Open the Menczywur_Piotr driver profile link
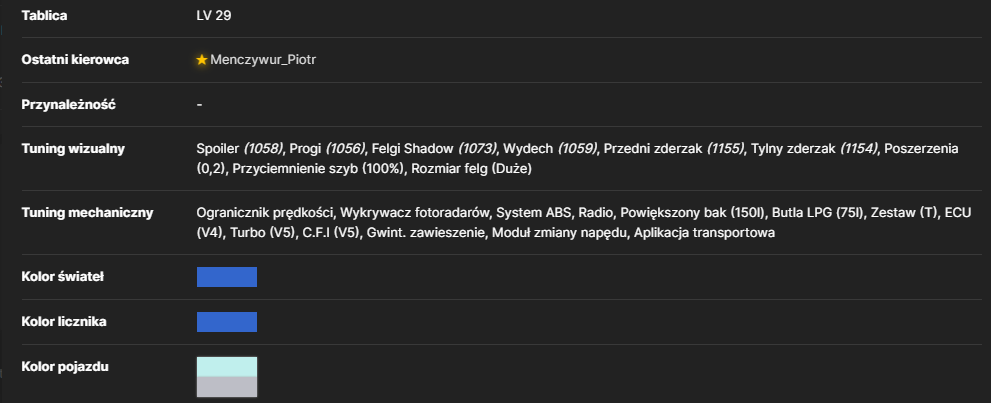Image resolution: width=991 pixels, height=403 pixels. [x=263, y=60]
